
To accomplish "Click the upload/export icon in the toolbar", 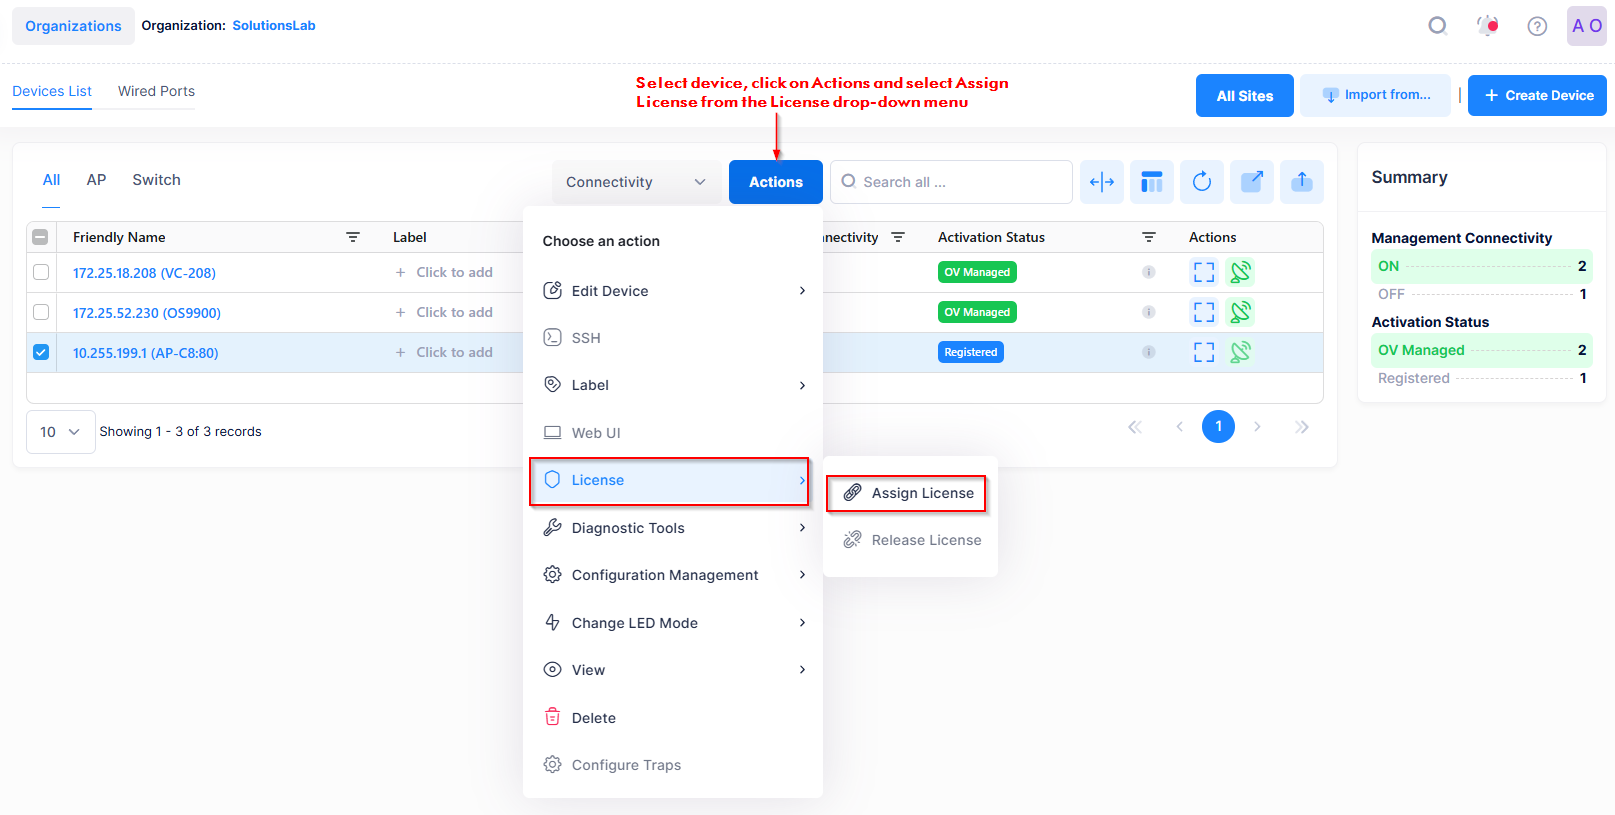I will pyautogui.click(x=1301, y=182).
